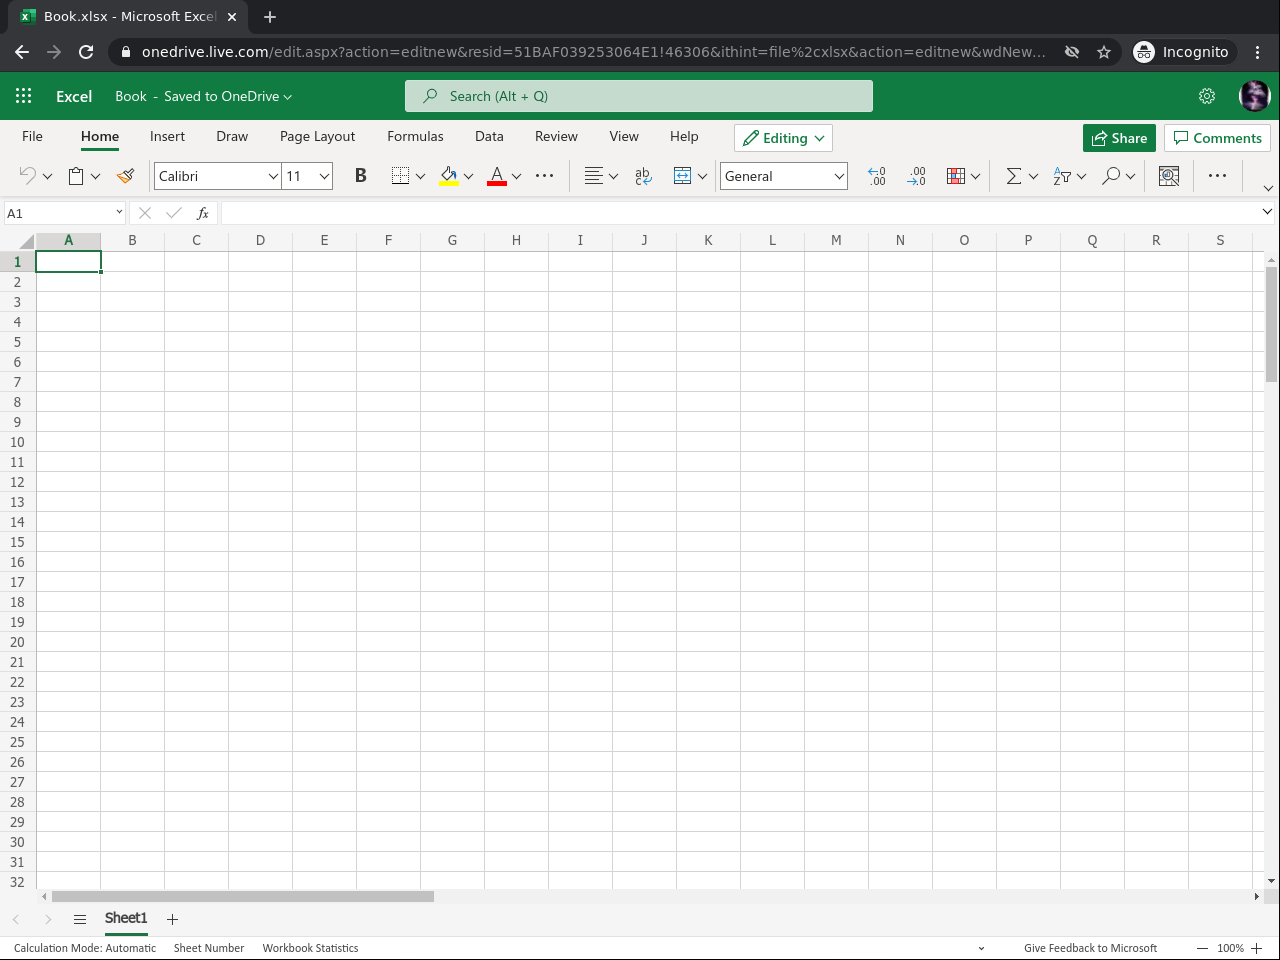Click the Share button
This screenshot has width=1280, height=960.
point(1119,138)
